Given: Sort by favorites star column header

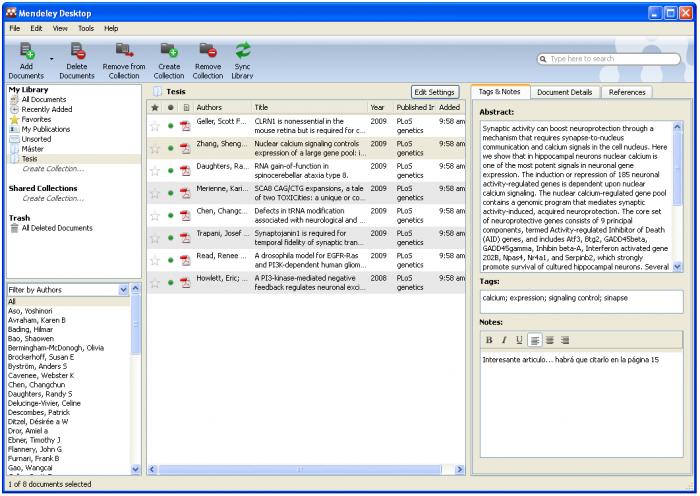Looking at the screenshot, I should point(155,107).
